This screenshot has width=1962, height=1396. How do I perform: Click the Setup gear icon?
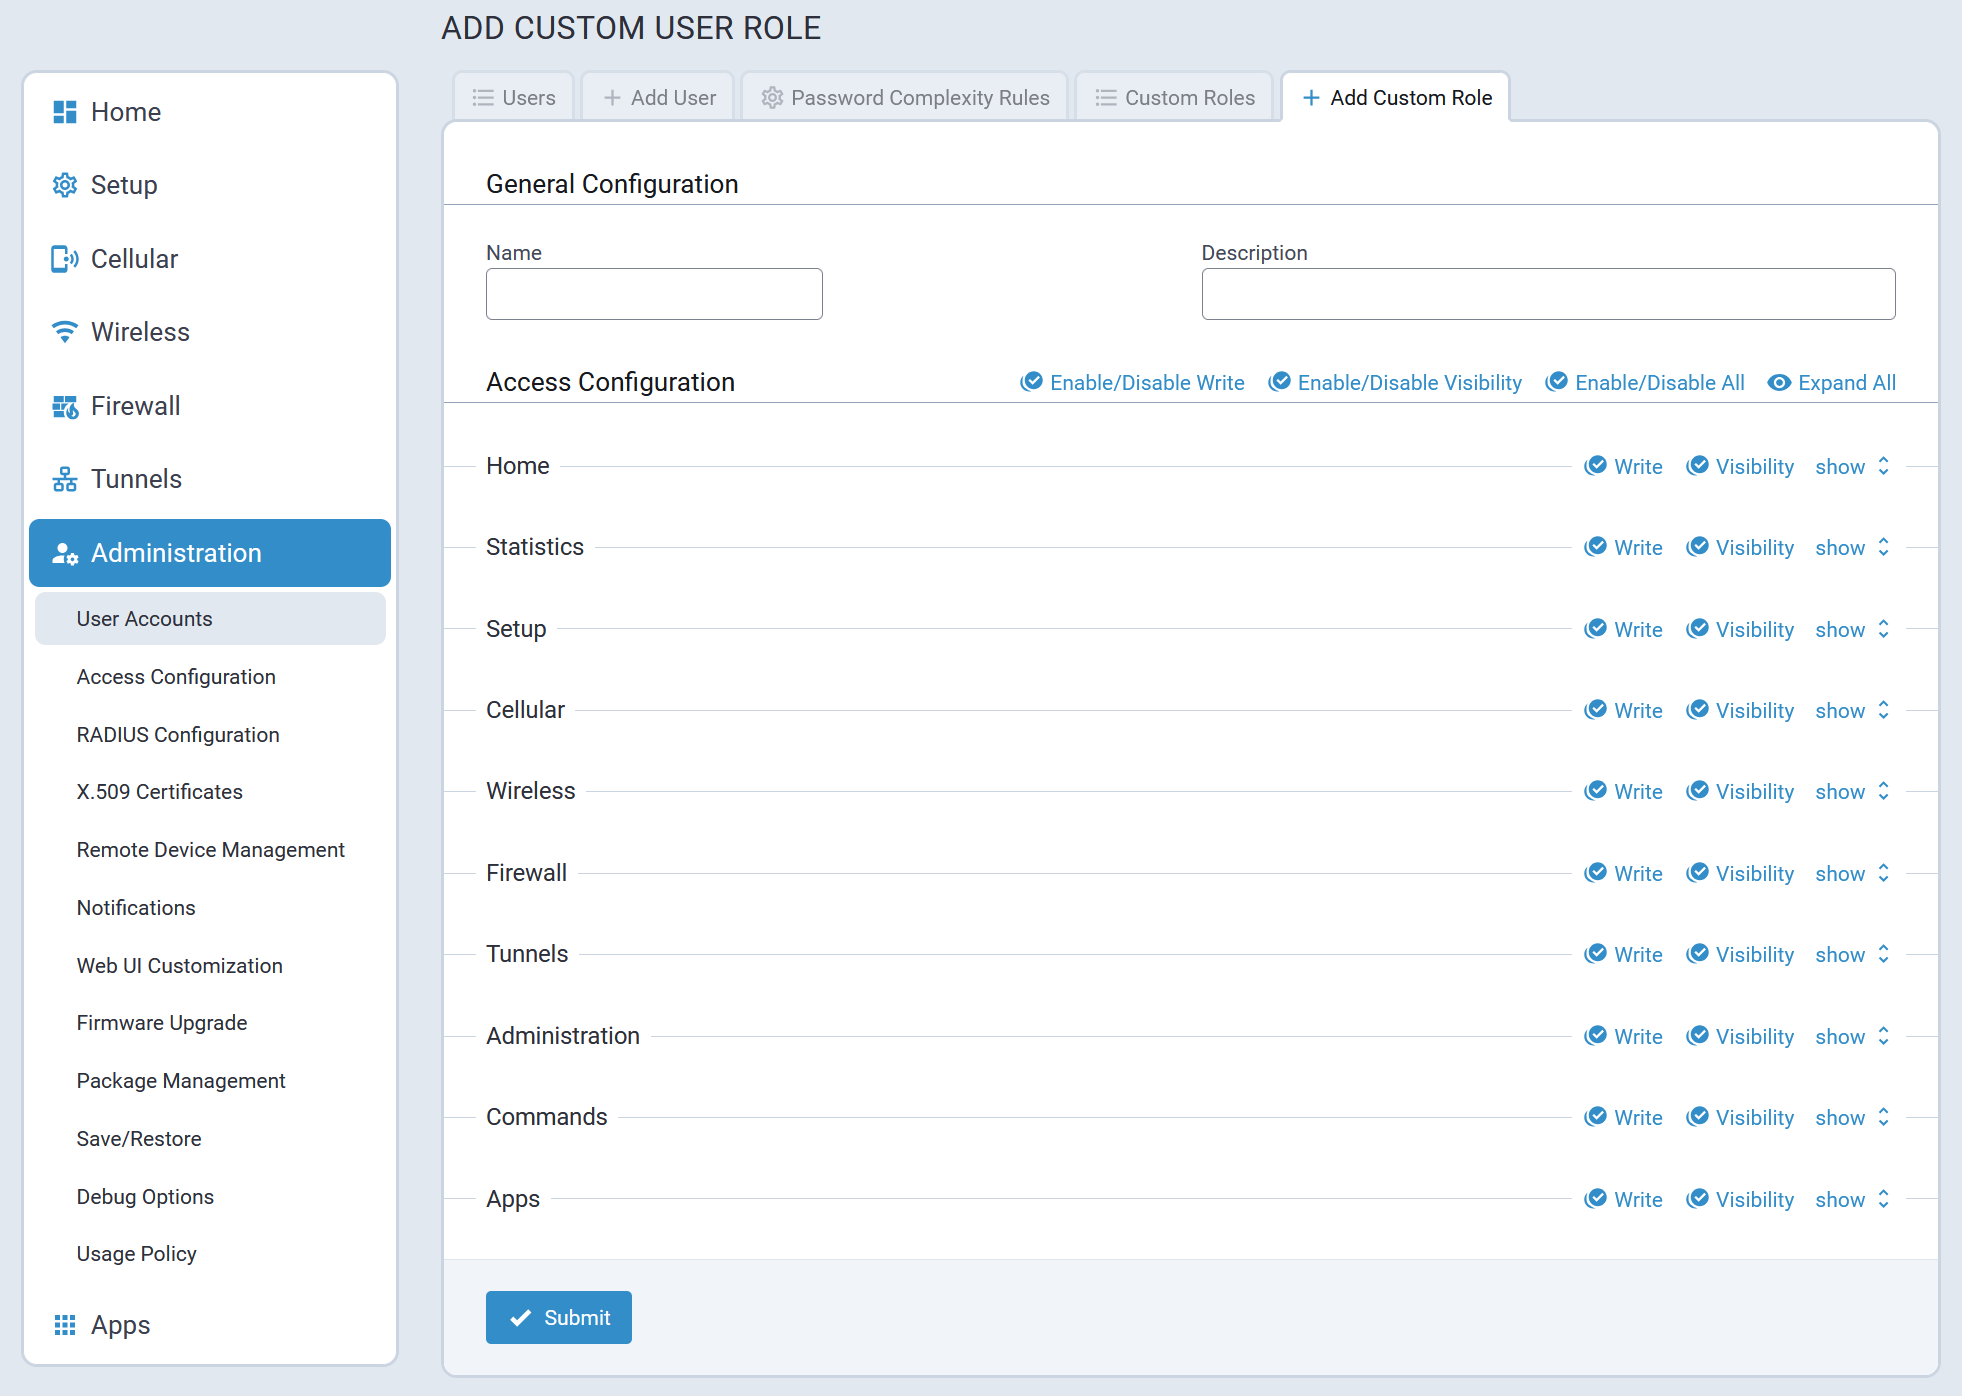coord(65,185)
